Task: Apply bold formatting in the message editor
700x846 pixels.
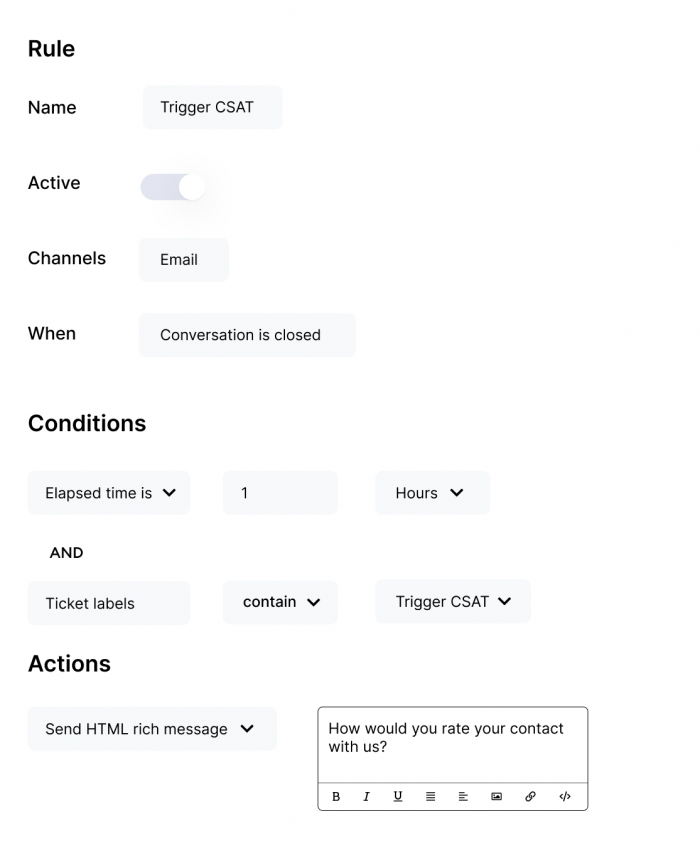Action: pos(336,796)
